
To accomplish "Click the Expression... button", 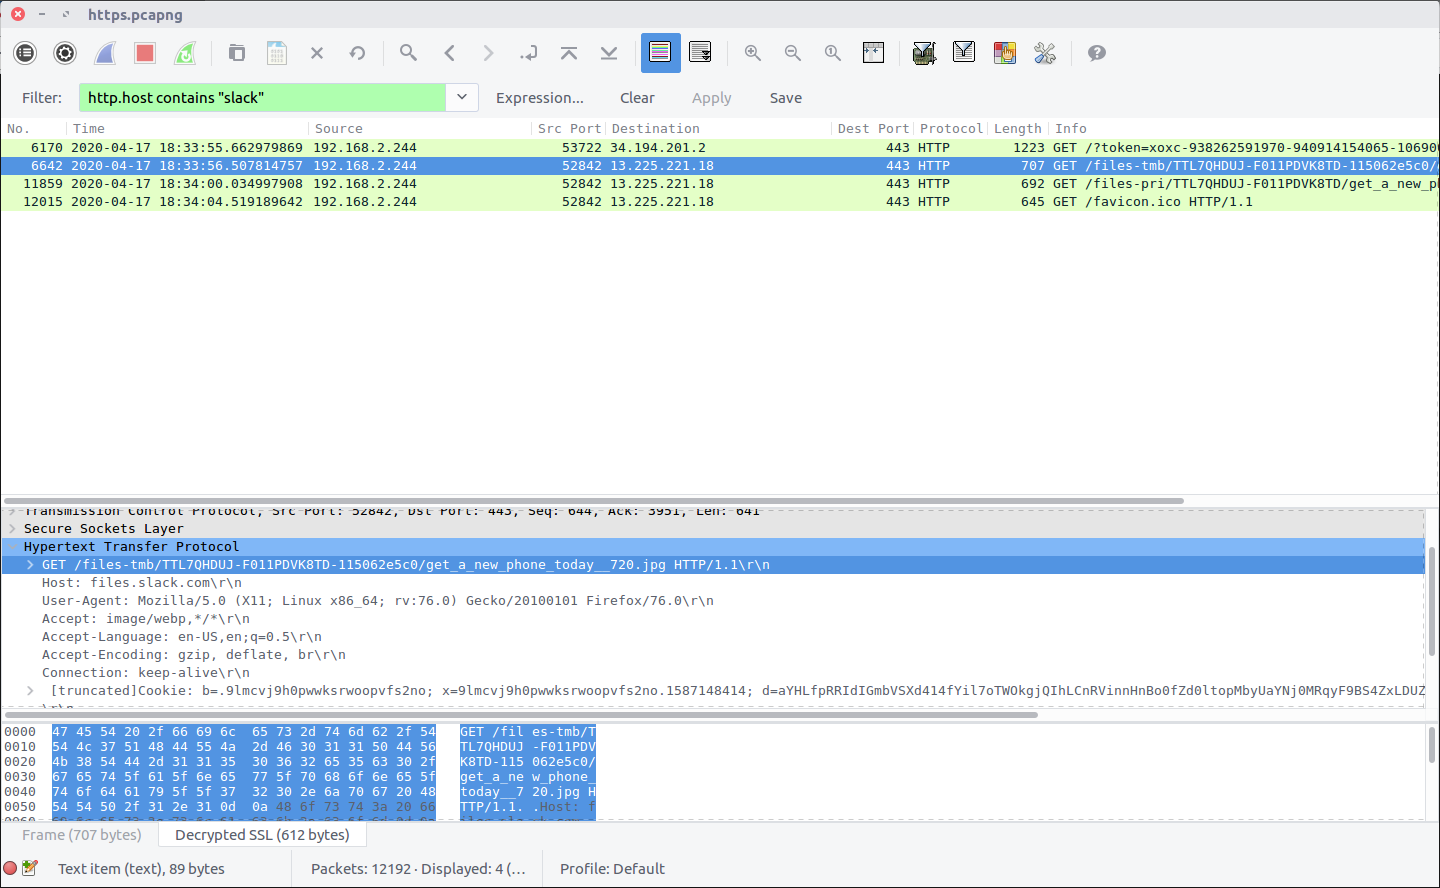I will click(539, 98).
